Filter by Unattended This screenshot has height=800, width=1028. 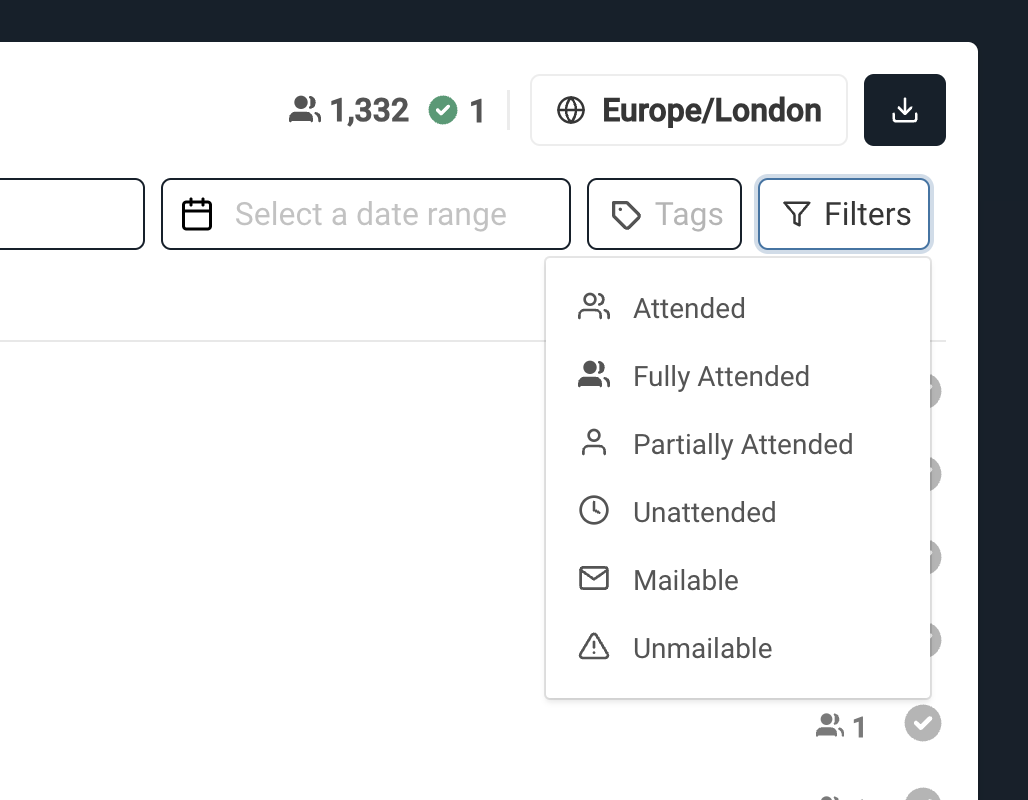click(x=704, y=512)
